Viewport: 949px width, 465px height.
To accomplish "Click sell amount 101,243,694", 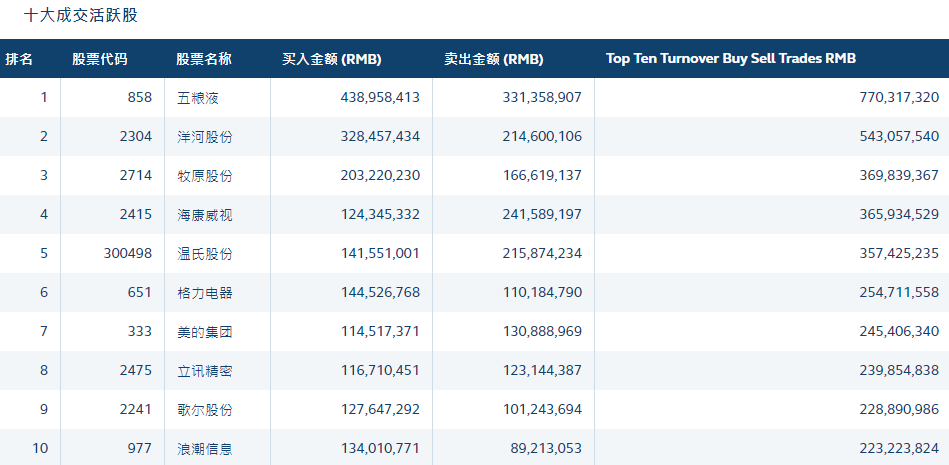I will click(542, 409).
